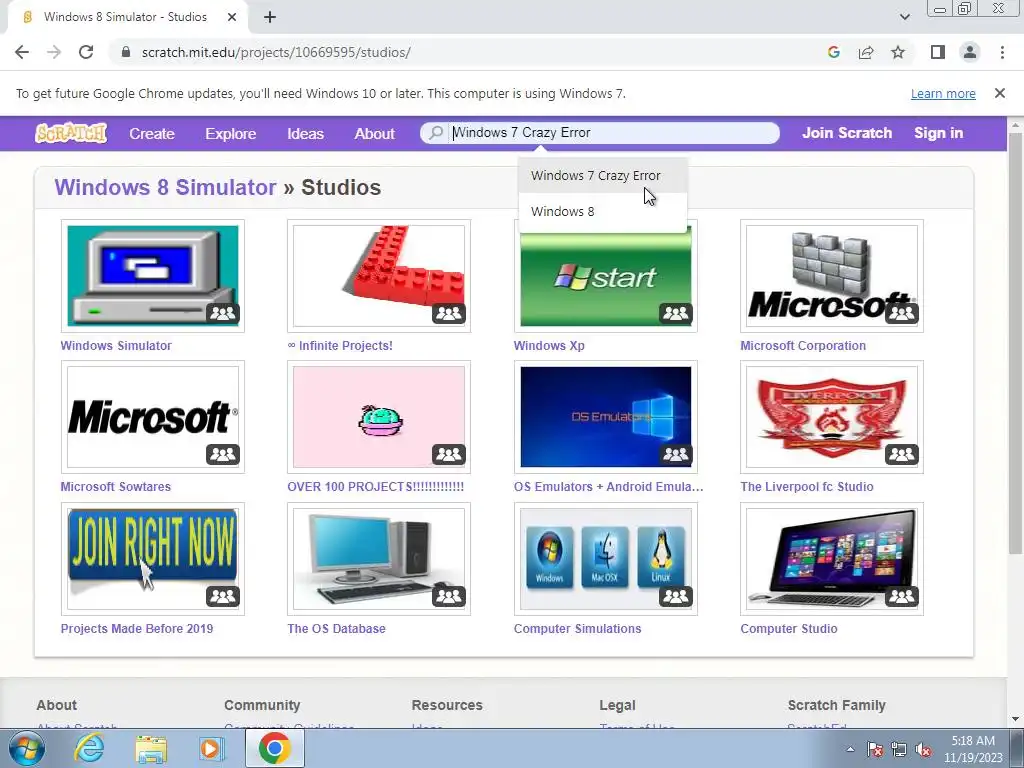Image resolution: width=1024 pixels, height=768 pixels.
Task: Open the Windows Xp start thumbnail
Action: pos(605,281)
